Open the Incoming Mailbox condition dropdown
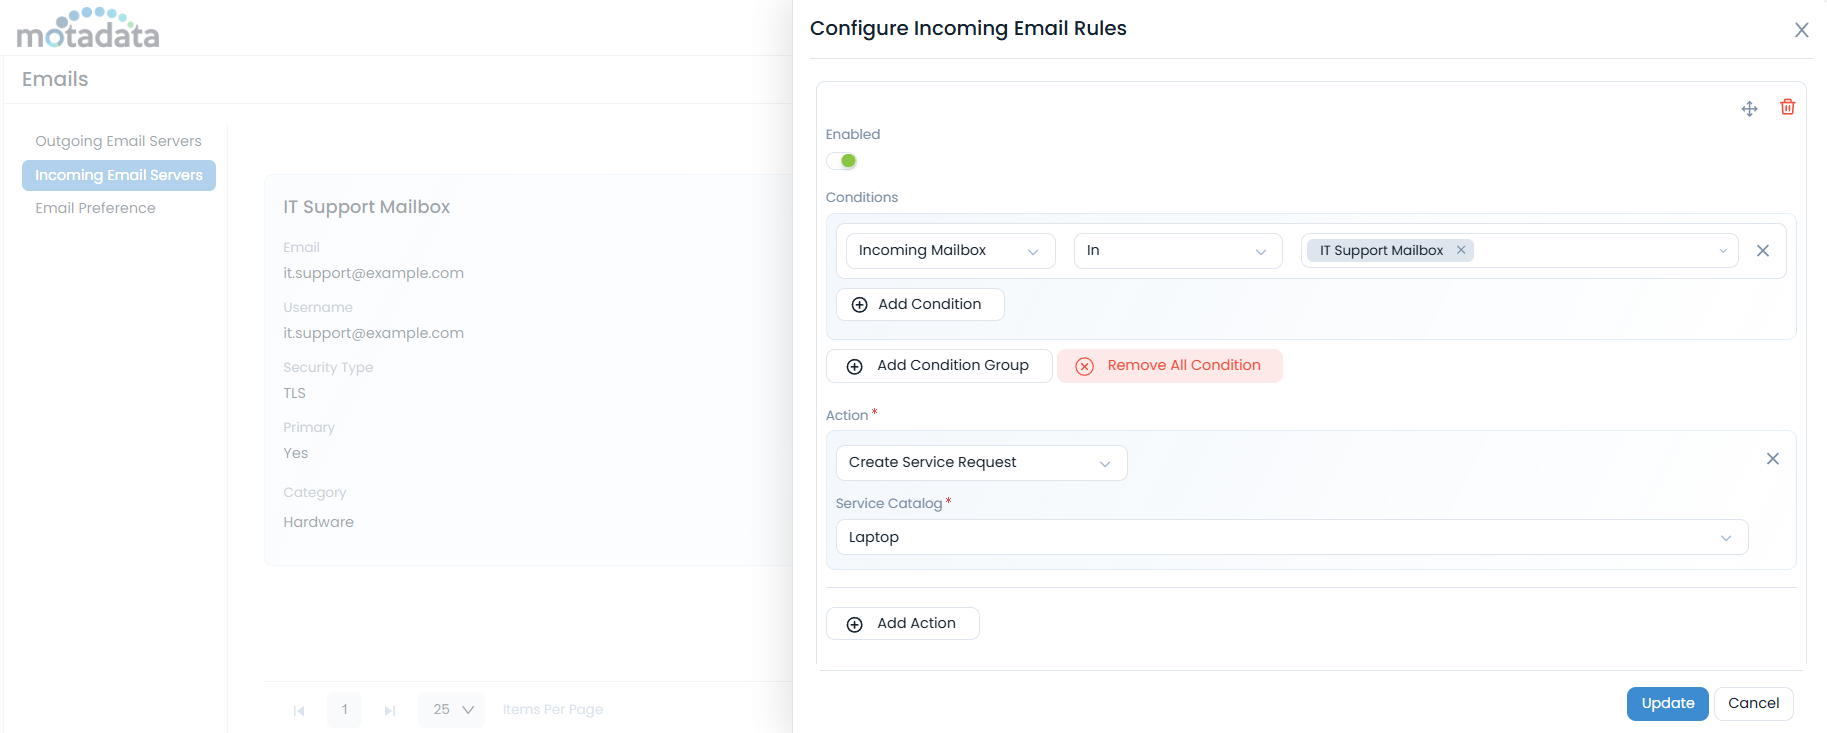The image size is (1827, 733). click(949, 251)
